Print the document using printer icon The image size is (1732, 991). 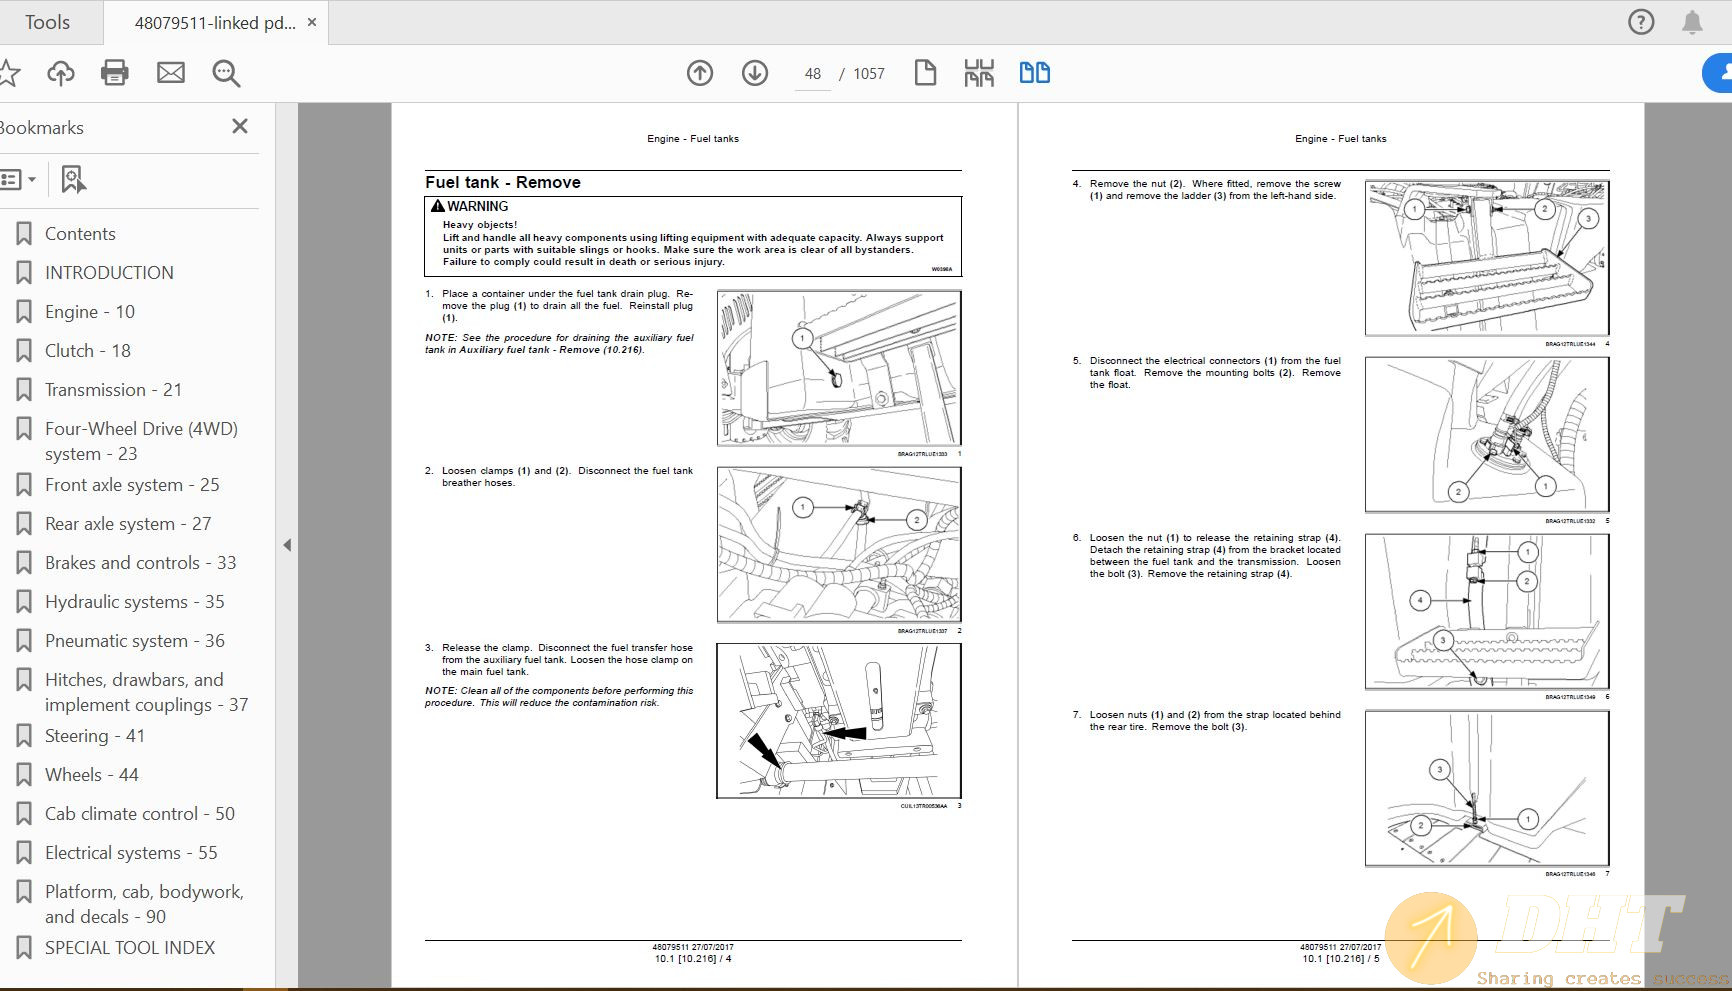(x=115, y=73)
